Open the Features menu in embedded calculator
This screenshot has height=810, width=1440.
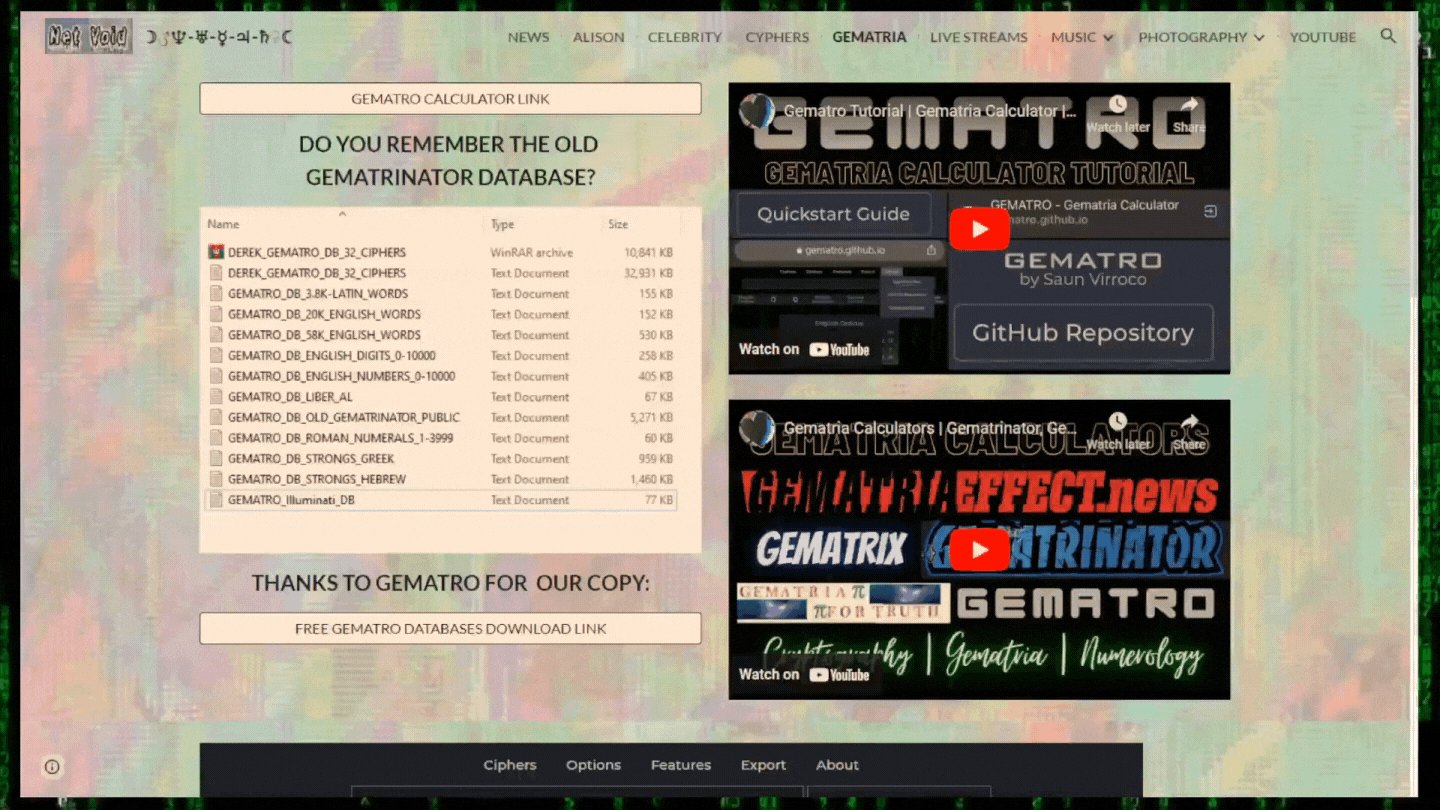pyautogui.click(x=681, y=765)
